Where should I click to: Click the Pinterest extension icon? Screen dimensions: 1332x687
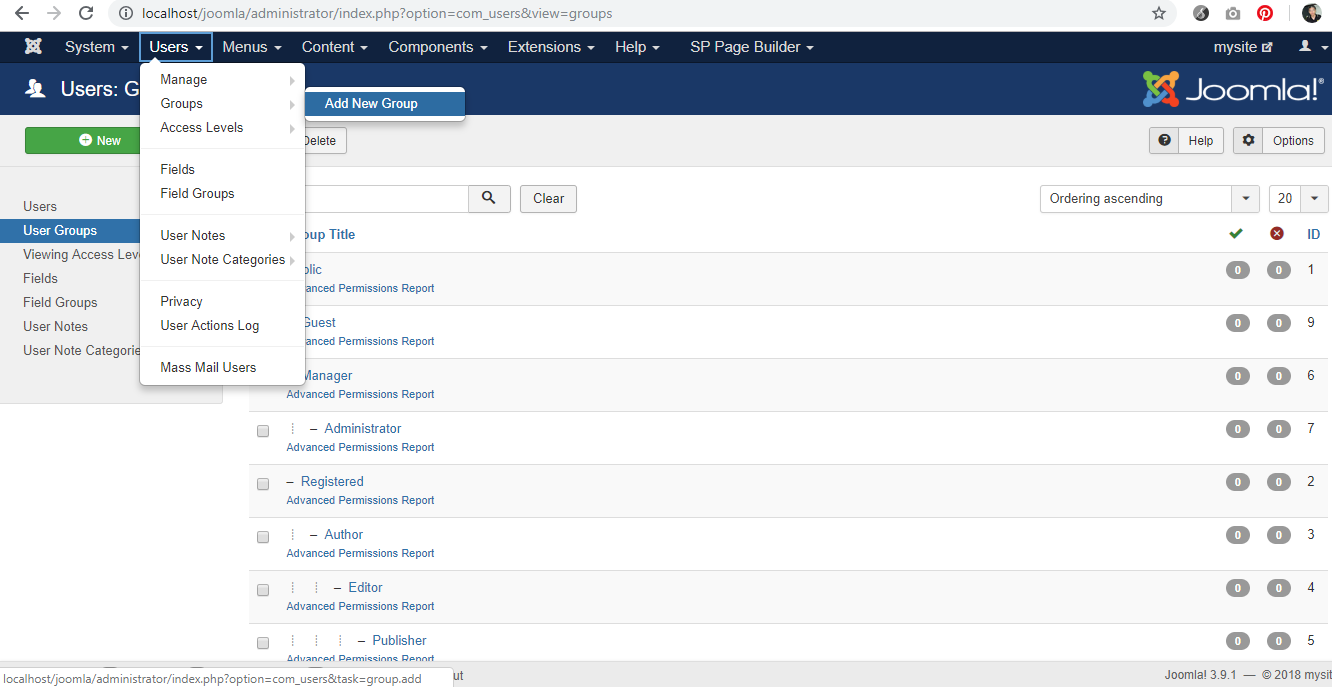click(x=1265, y=14)
